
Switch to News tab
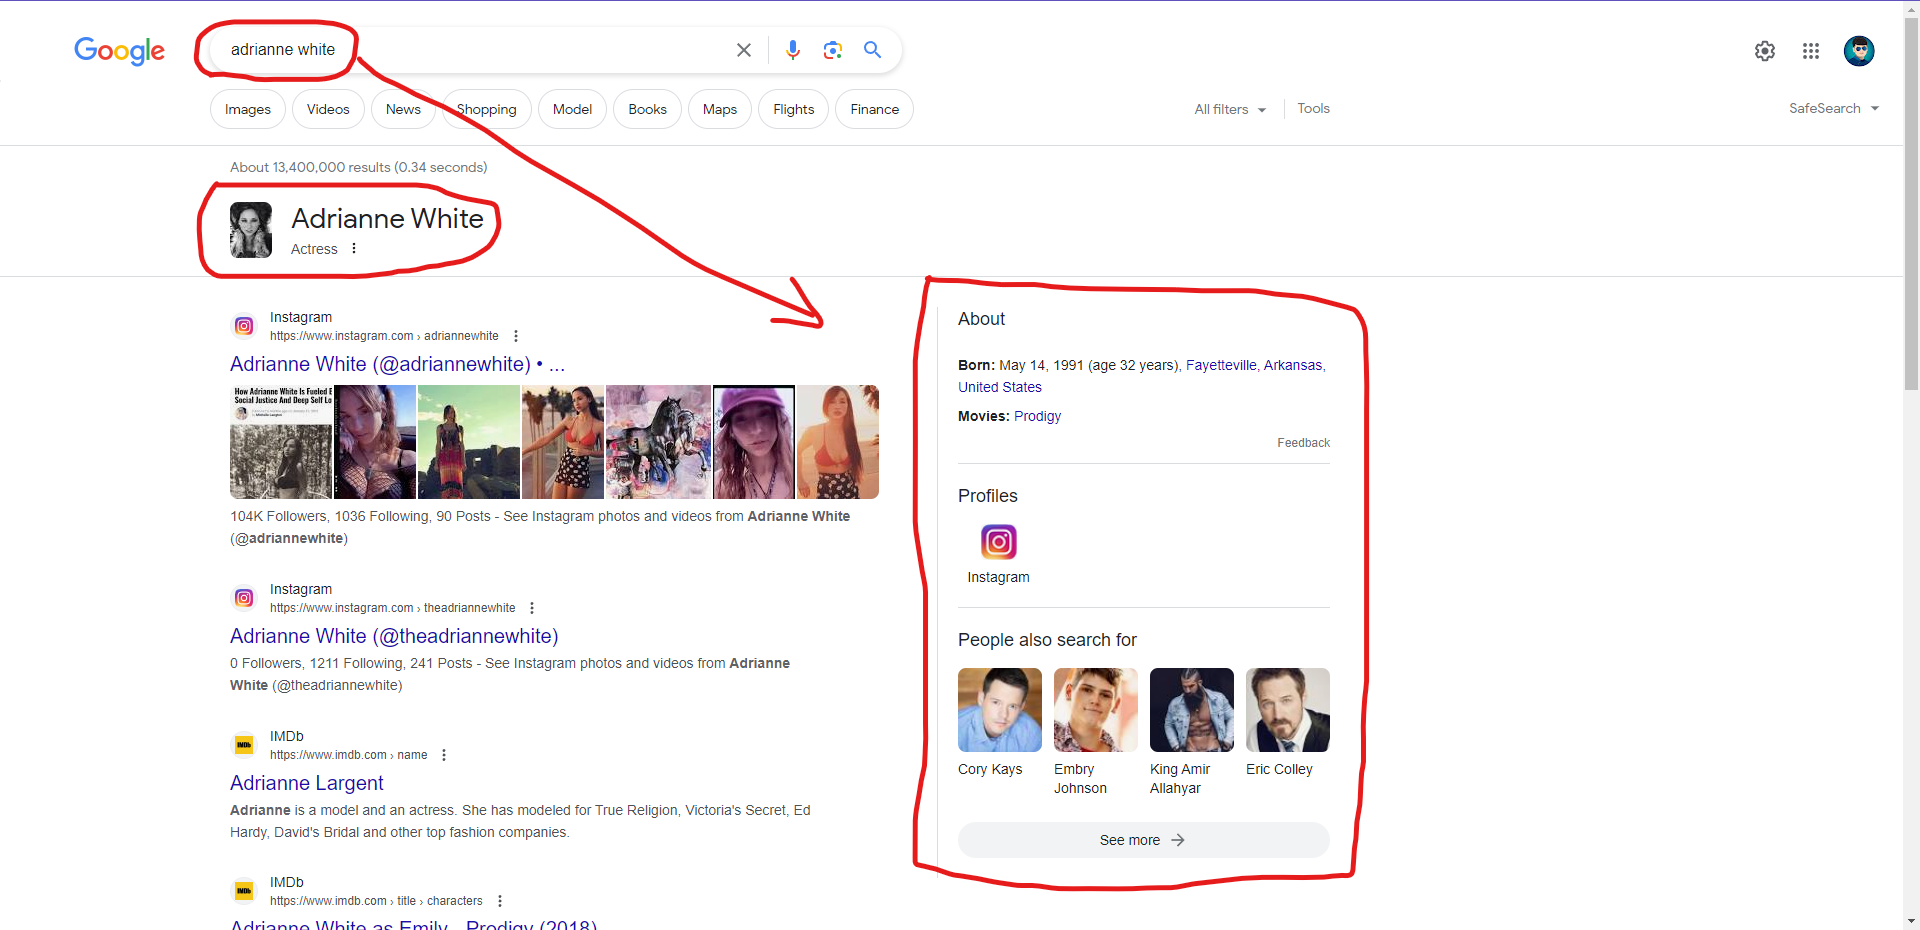[x=403, y=109]
